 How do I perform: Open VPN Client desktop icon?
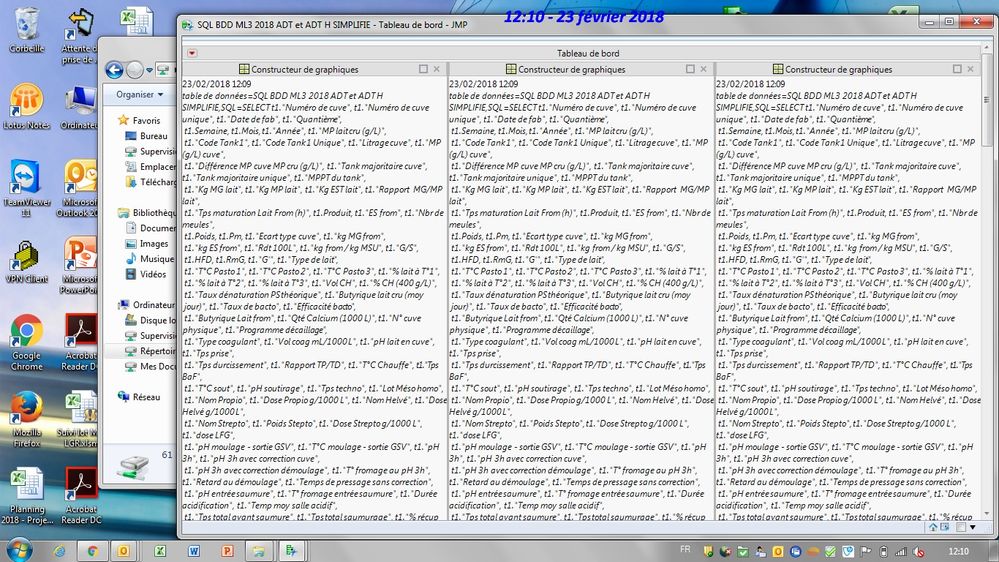(27, 261)
